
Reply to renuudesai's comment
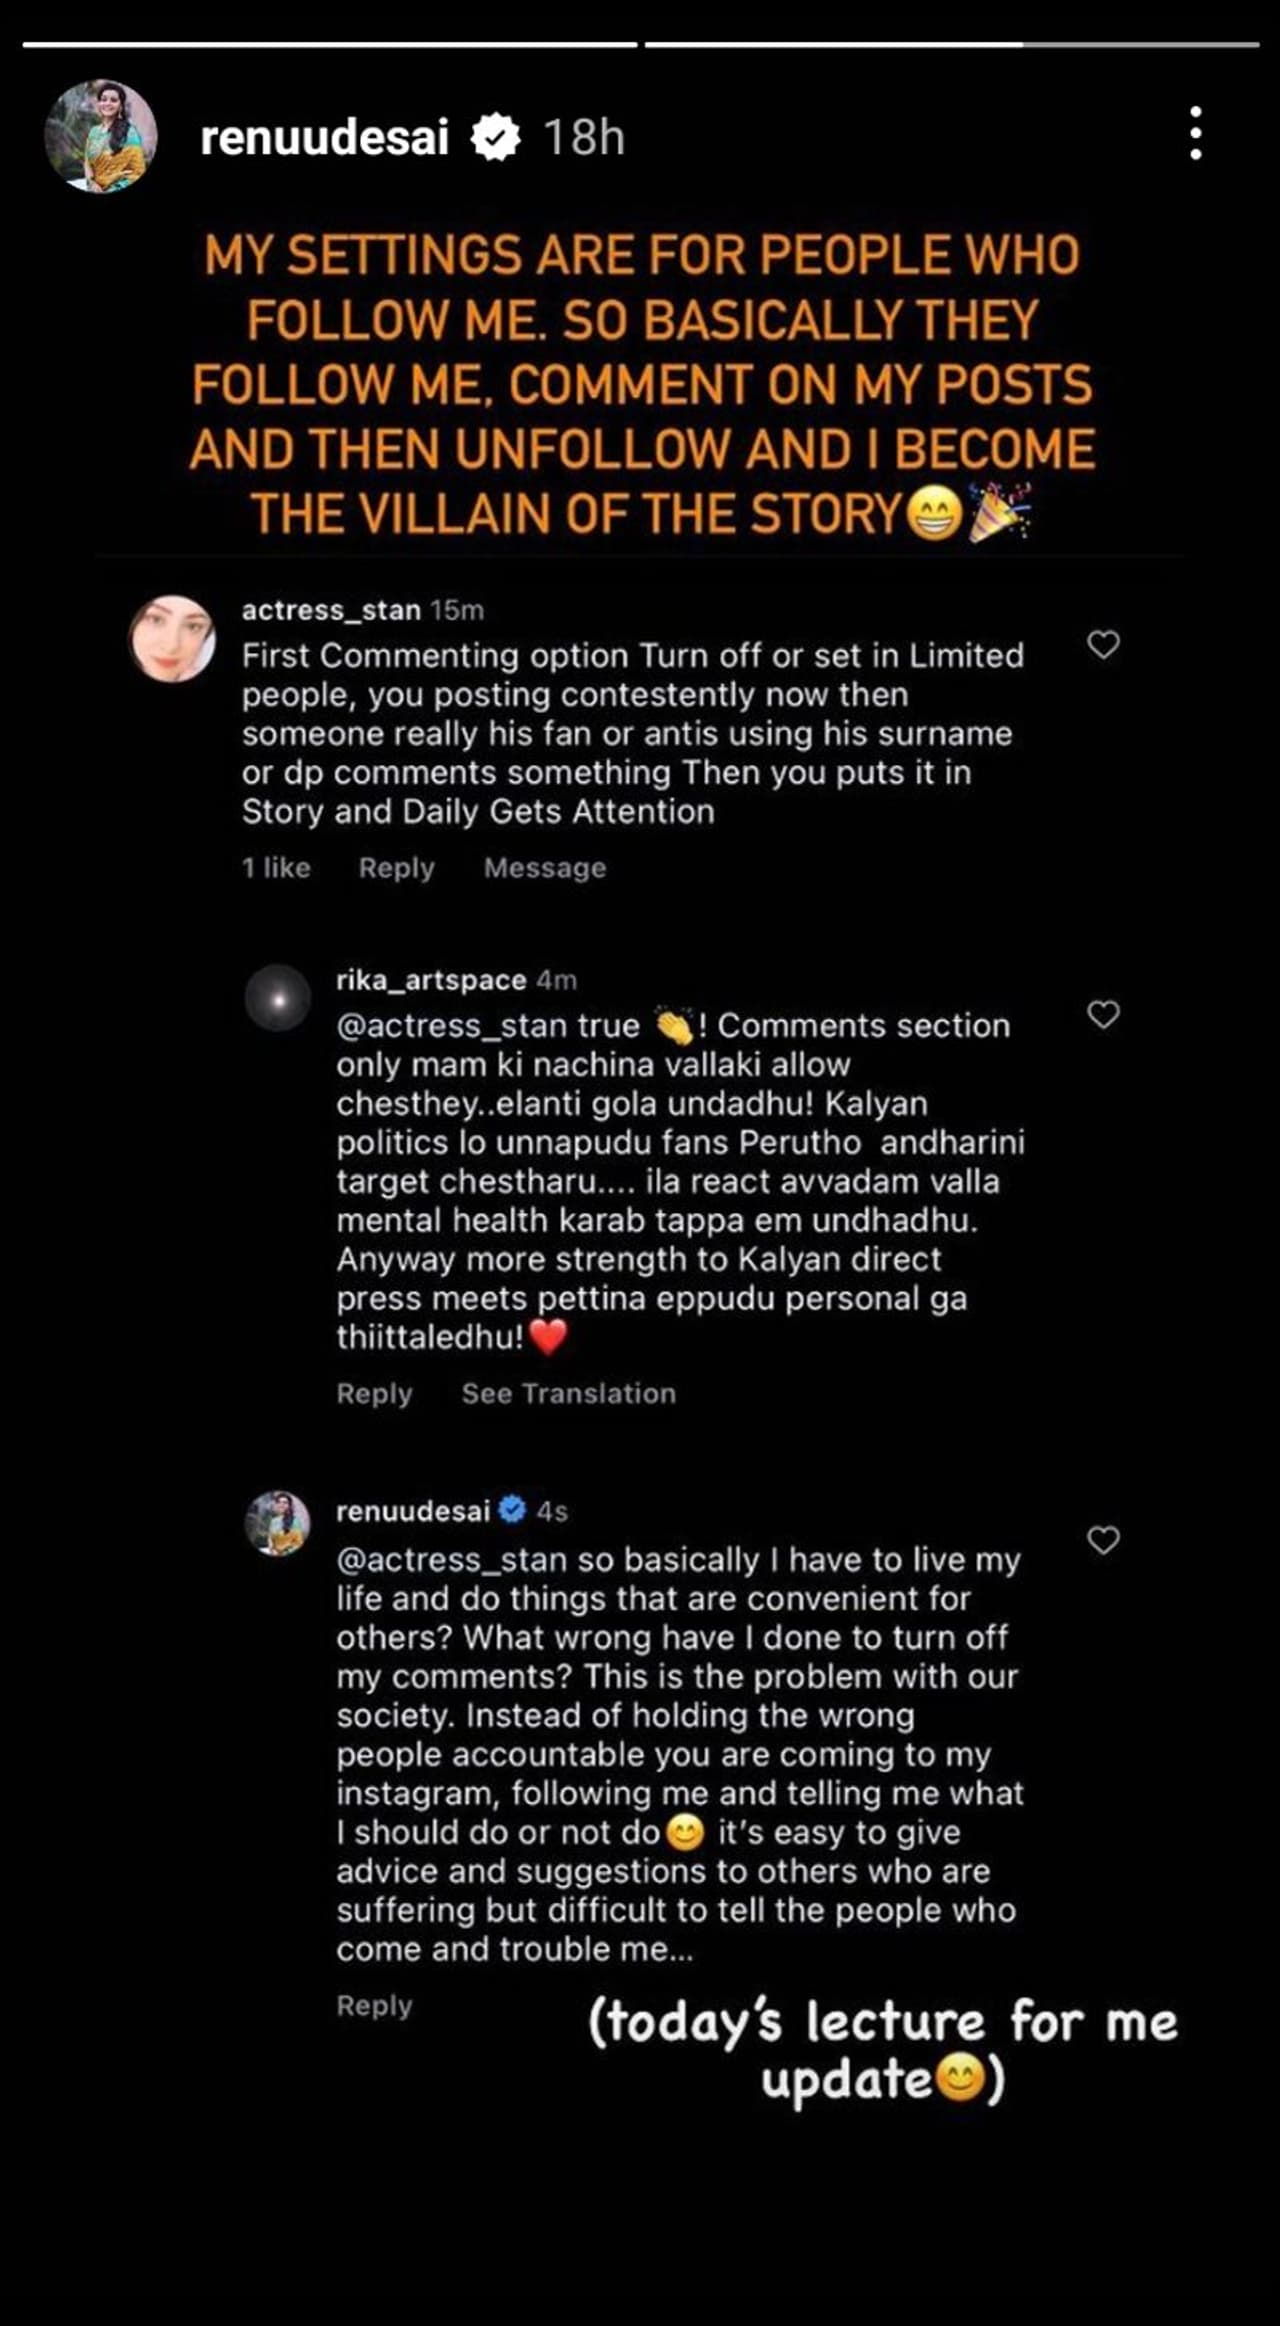click(x=374, y=2005)
